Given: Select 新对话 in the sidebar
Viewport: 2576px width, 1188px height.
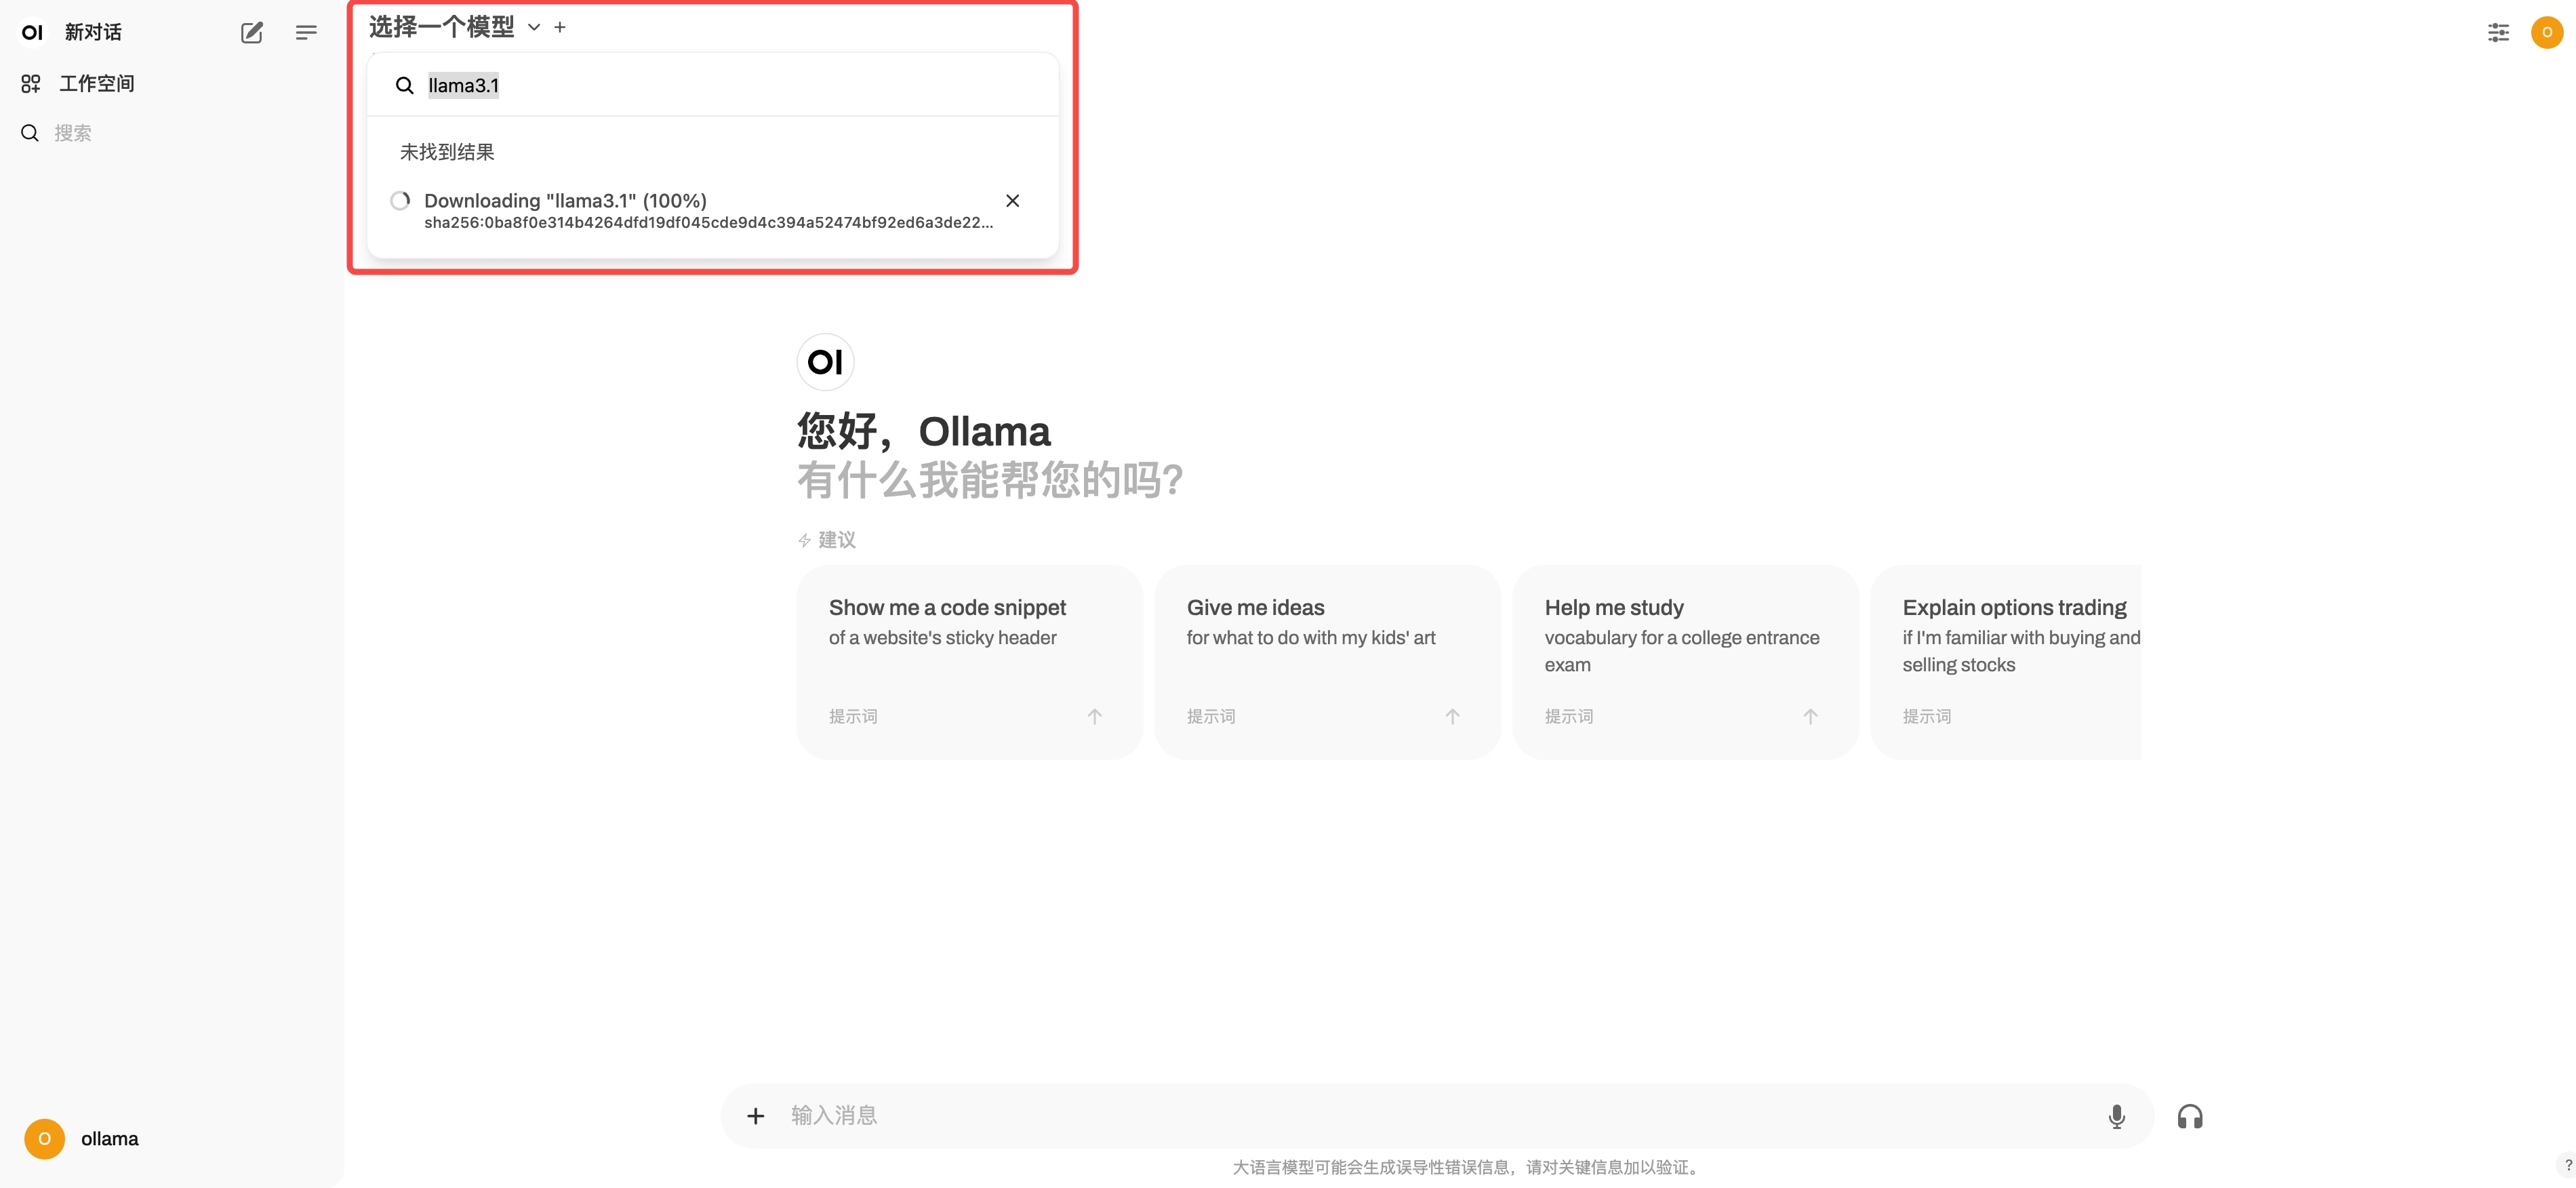Looking at the screenshot, I should pos(93,32).
